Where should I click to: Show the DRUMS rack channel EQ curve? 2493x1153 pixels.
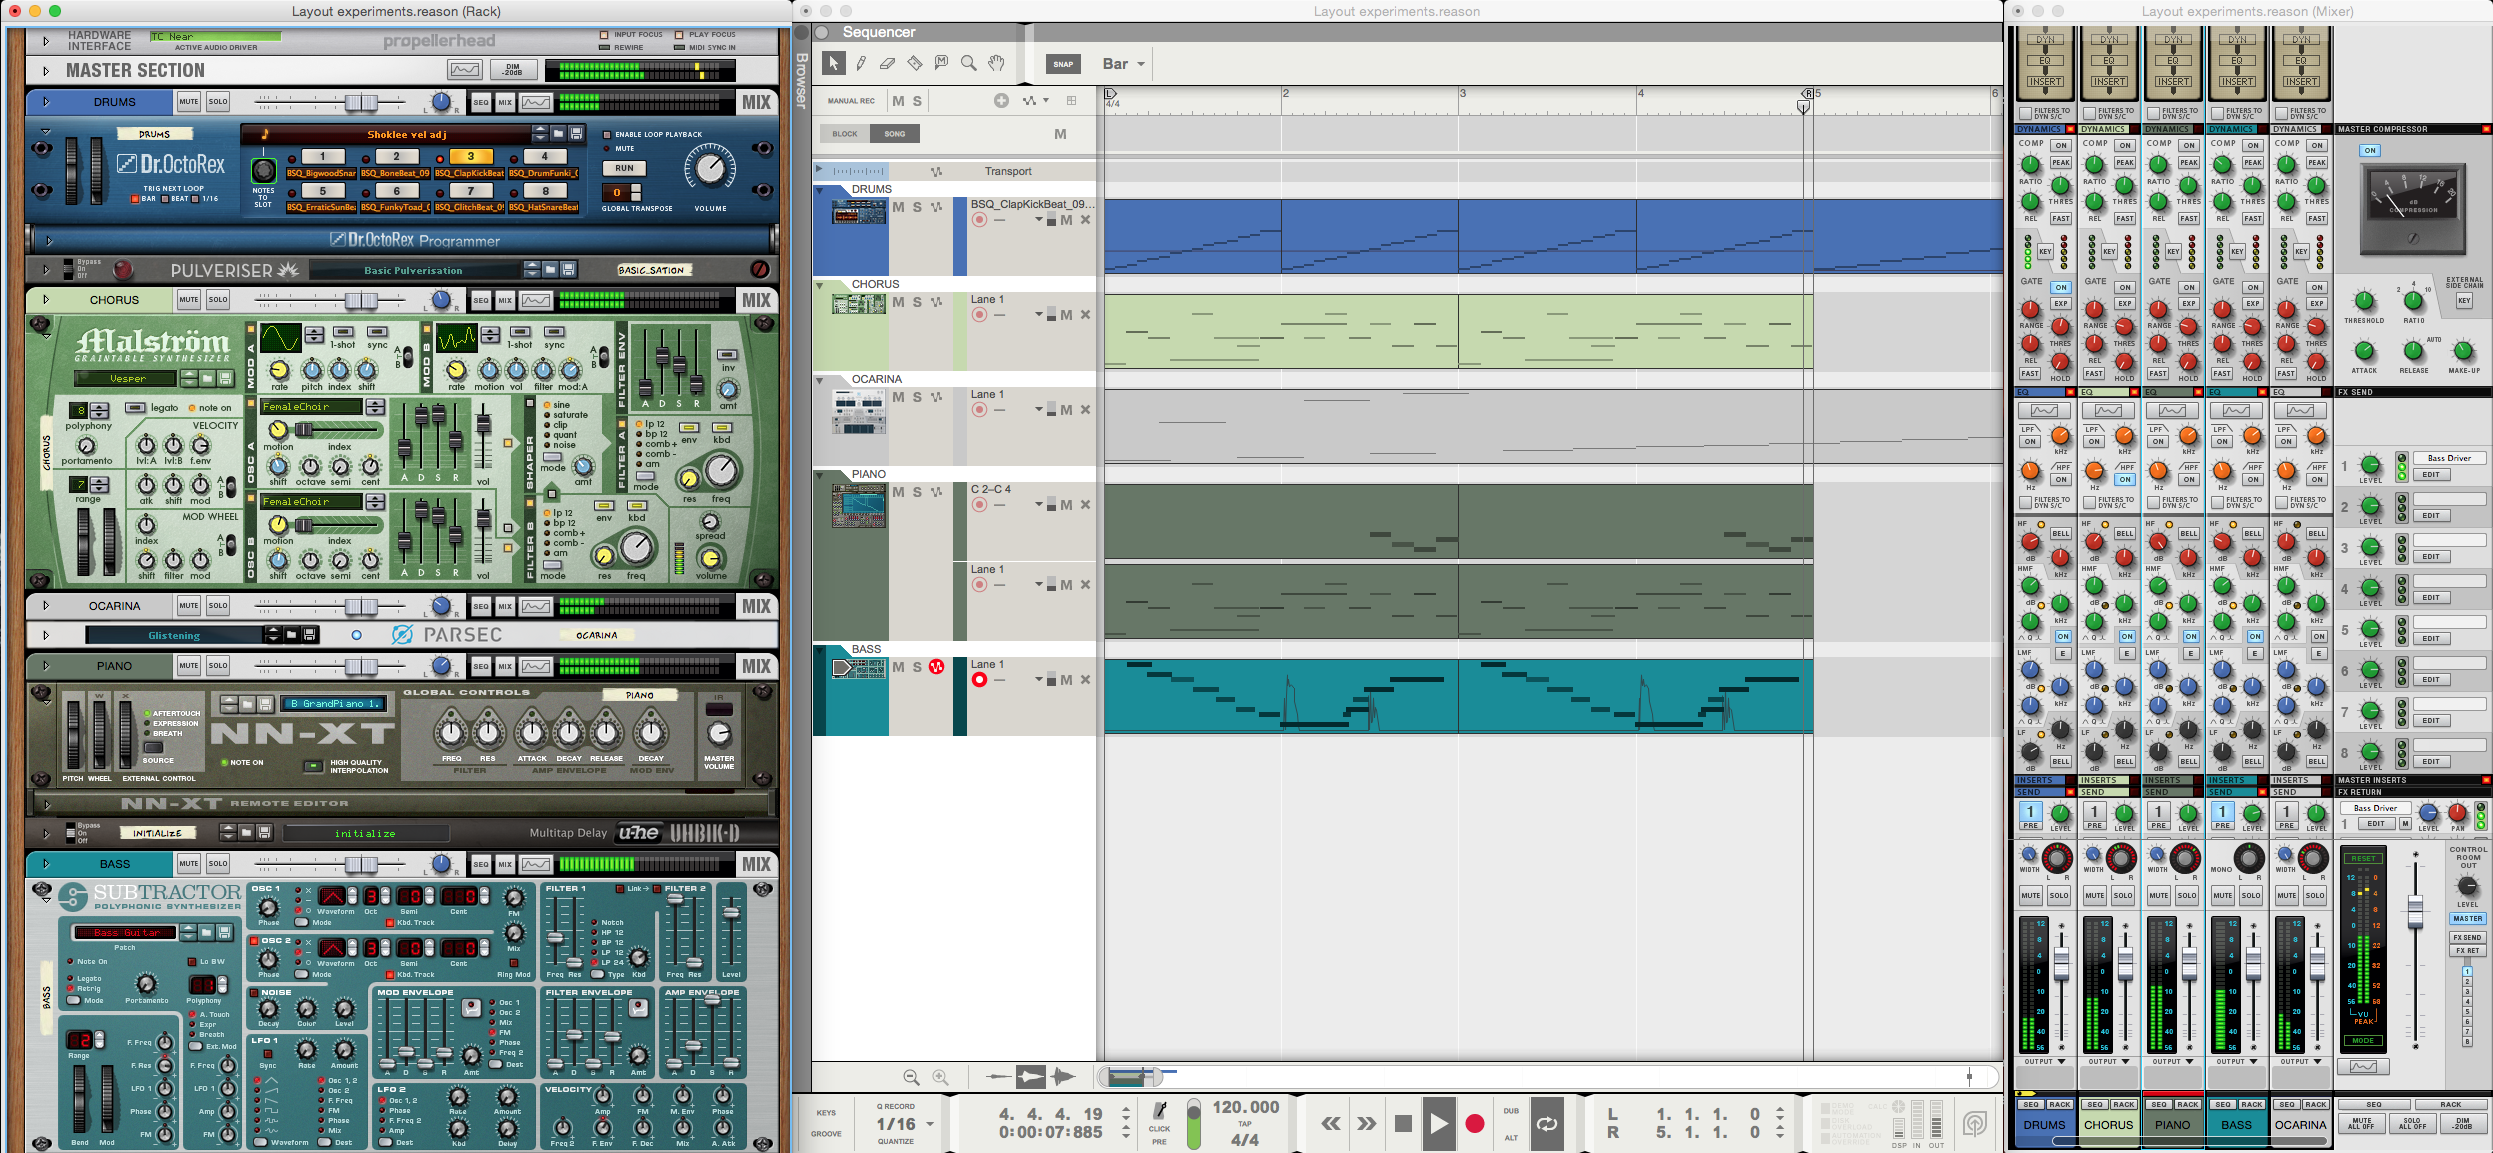pos(535,102)
